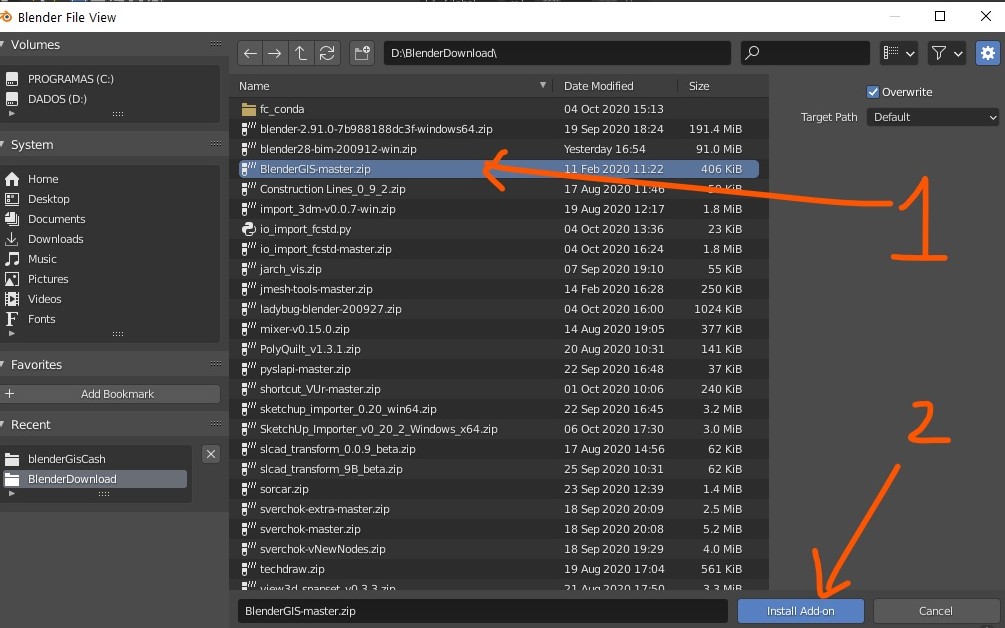
Task: Click the plus icon to add bookmark
Action: pos(11,394)
